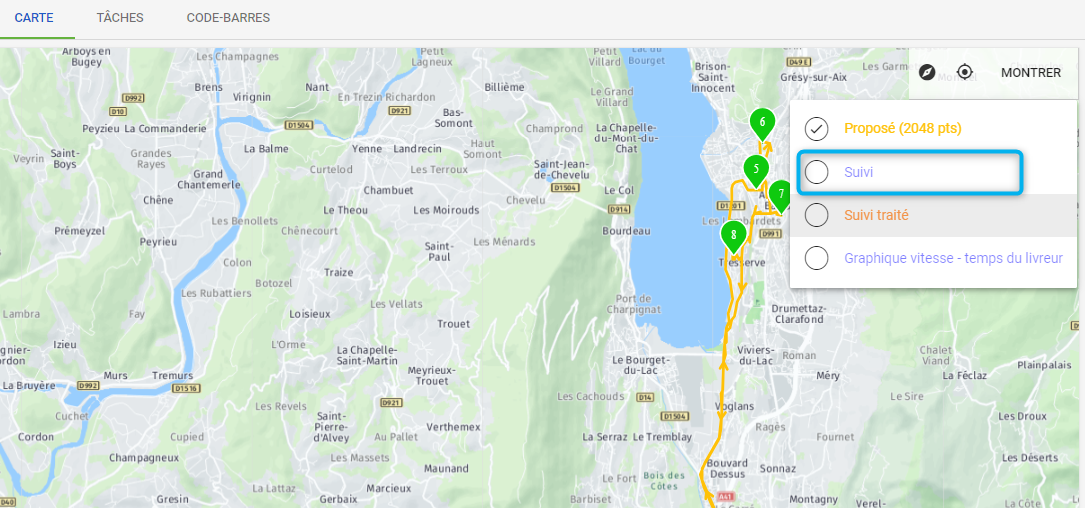Viewport: 1085px width, 508px height.
Task: Select the Proposé (2048 pts) label
Action: [902, 128]
